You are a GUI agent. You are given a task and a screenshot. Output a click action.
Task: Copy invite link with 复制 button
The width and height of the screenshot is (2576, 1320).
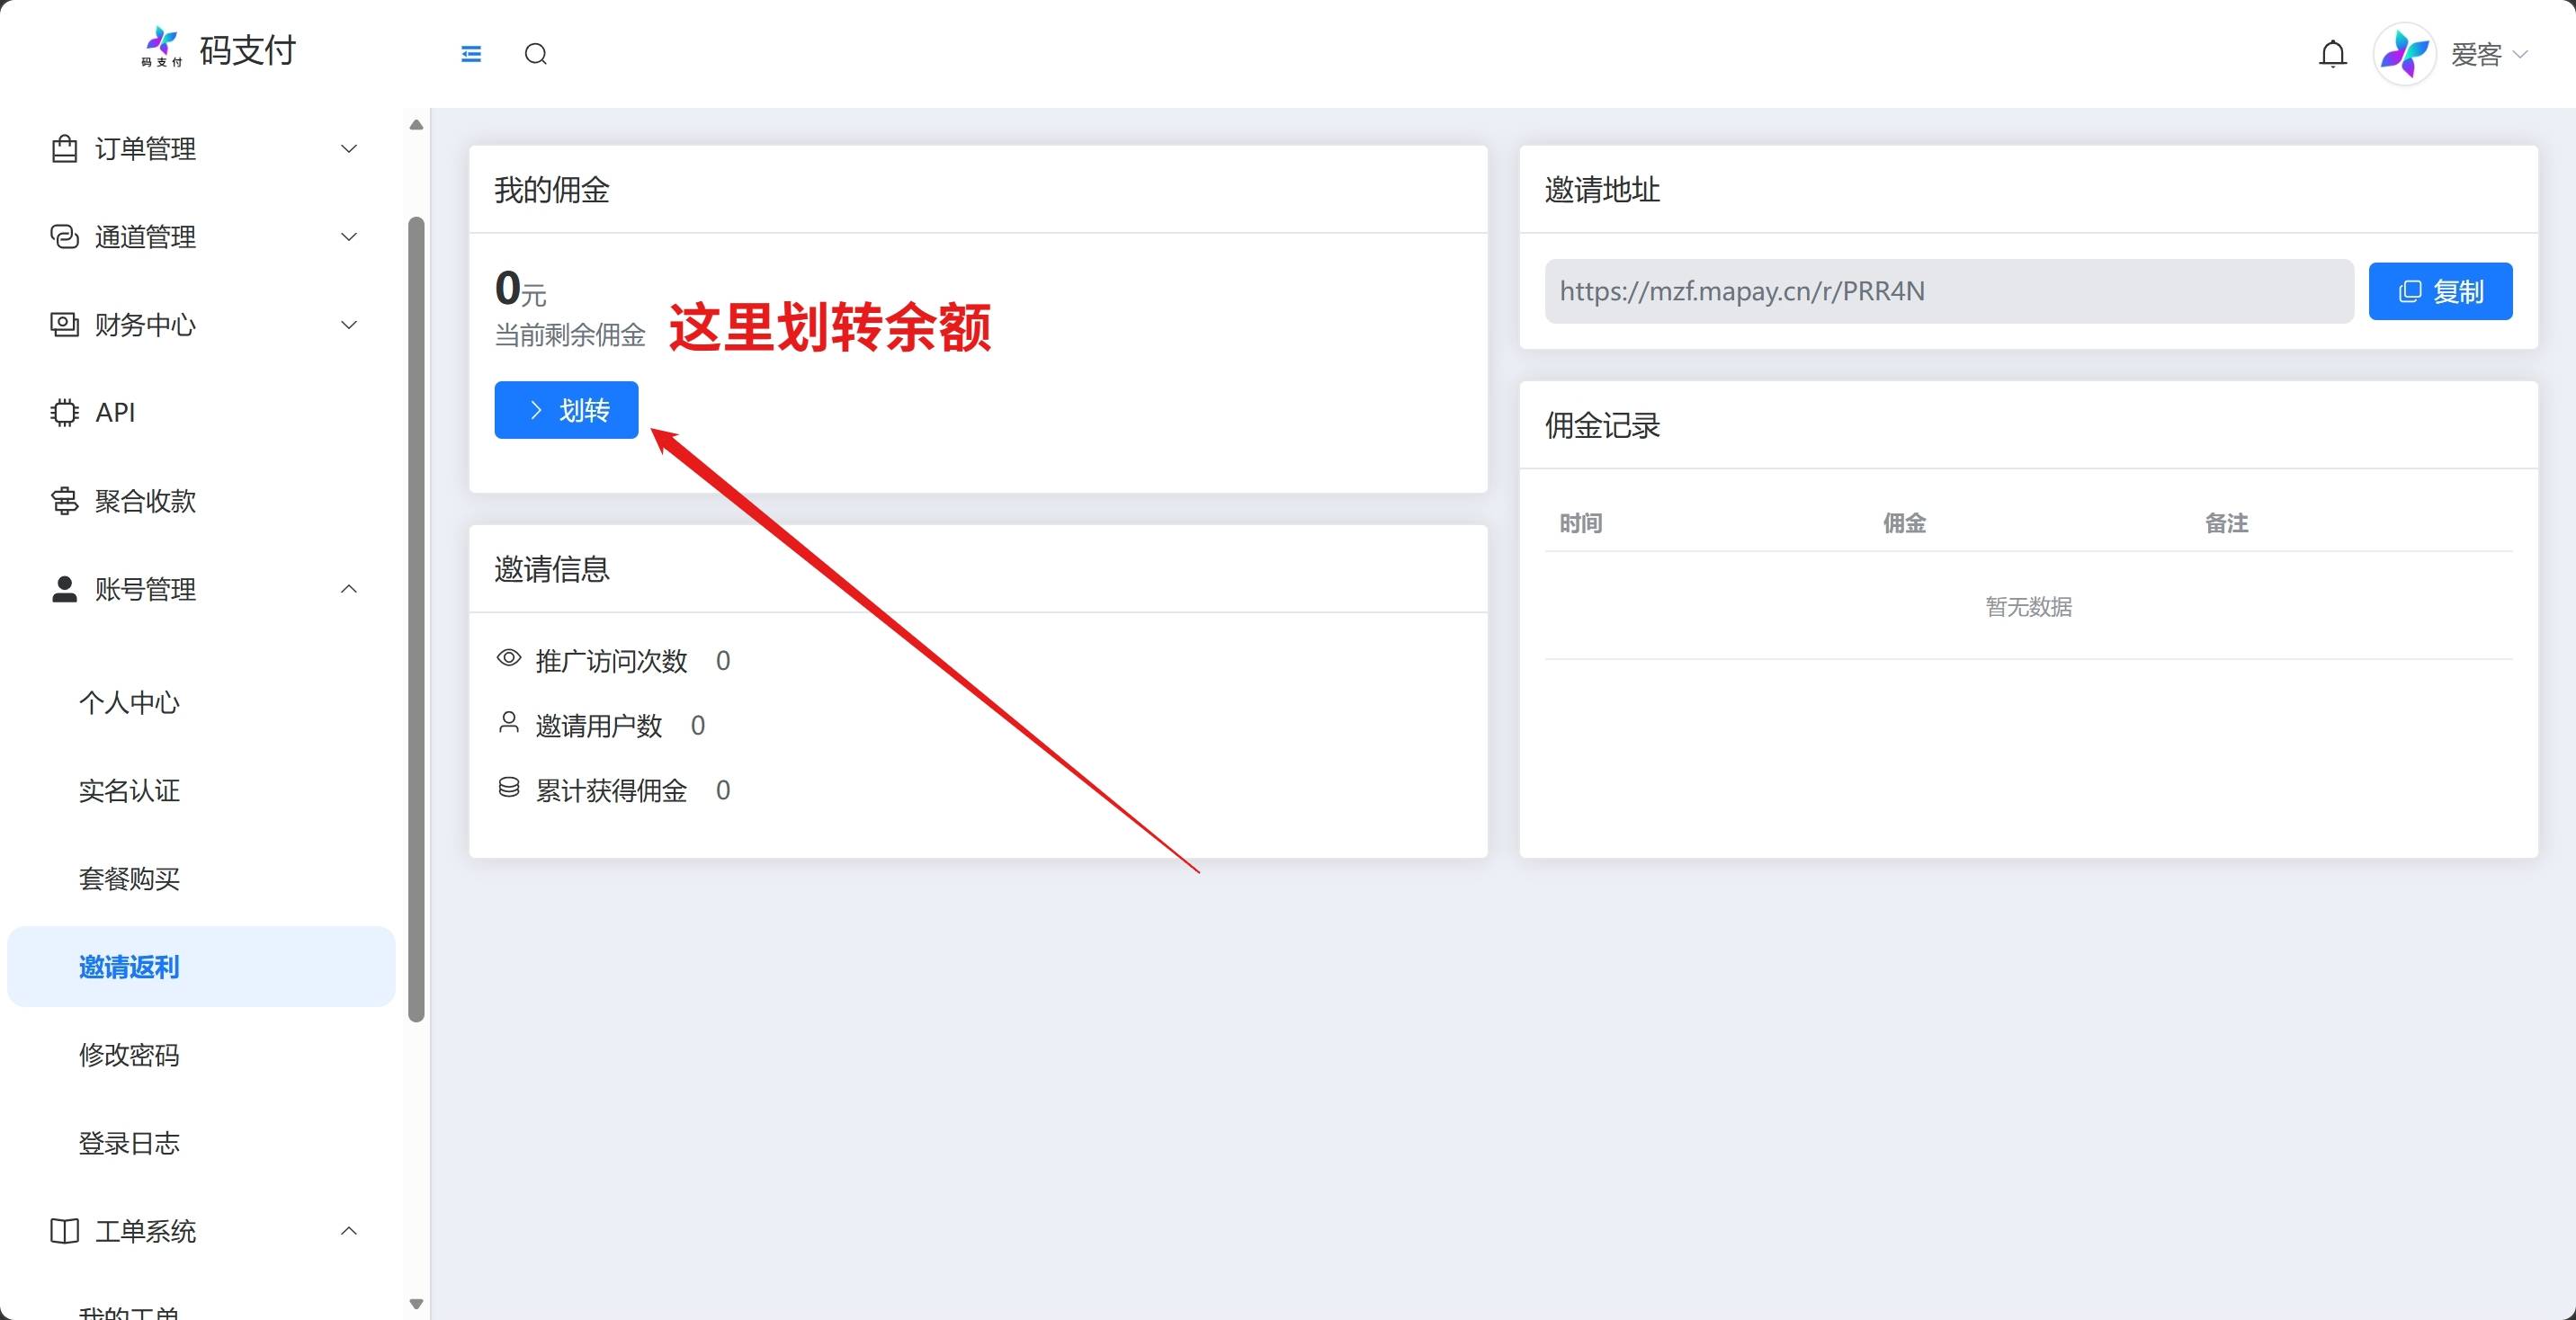(2440, 291)
